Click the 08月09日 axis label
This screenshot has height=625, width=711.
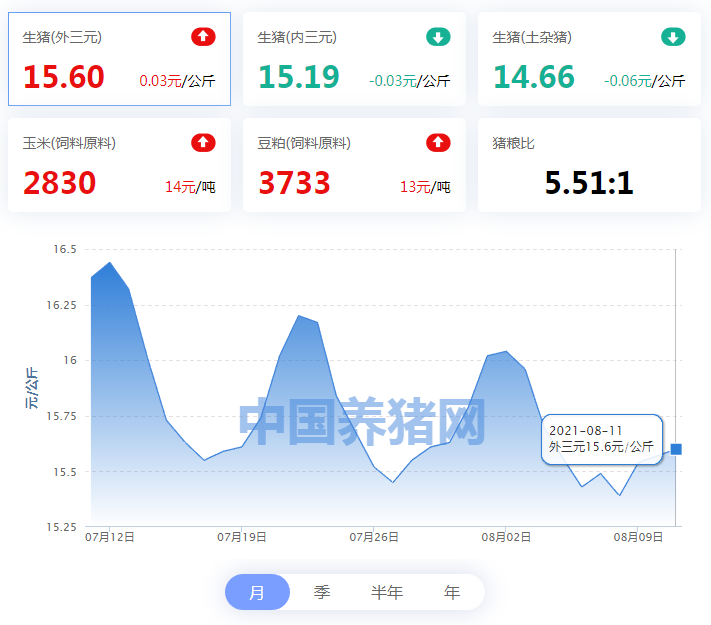tap(638, 537)
